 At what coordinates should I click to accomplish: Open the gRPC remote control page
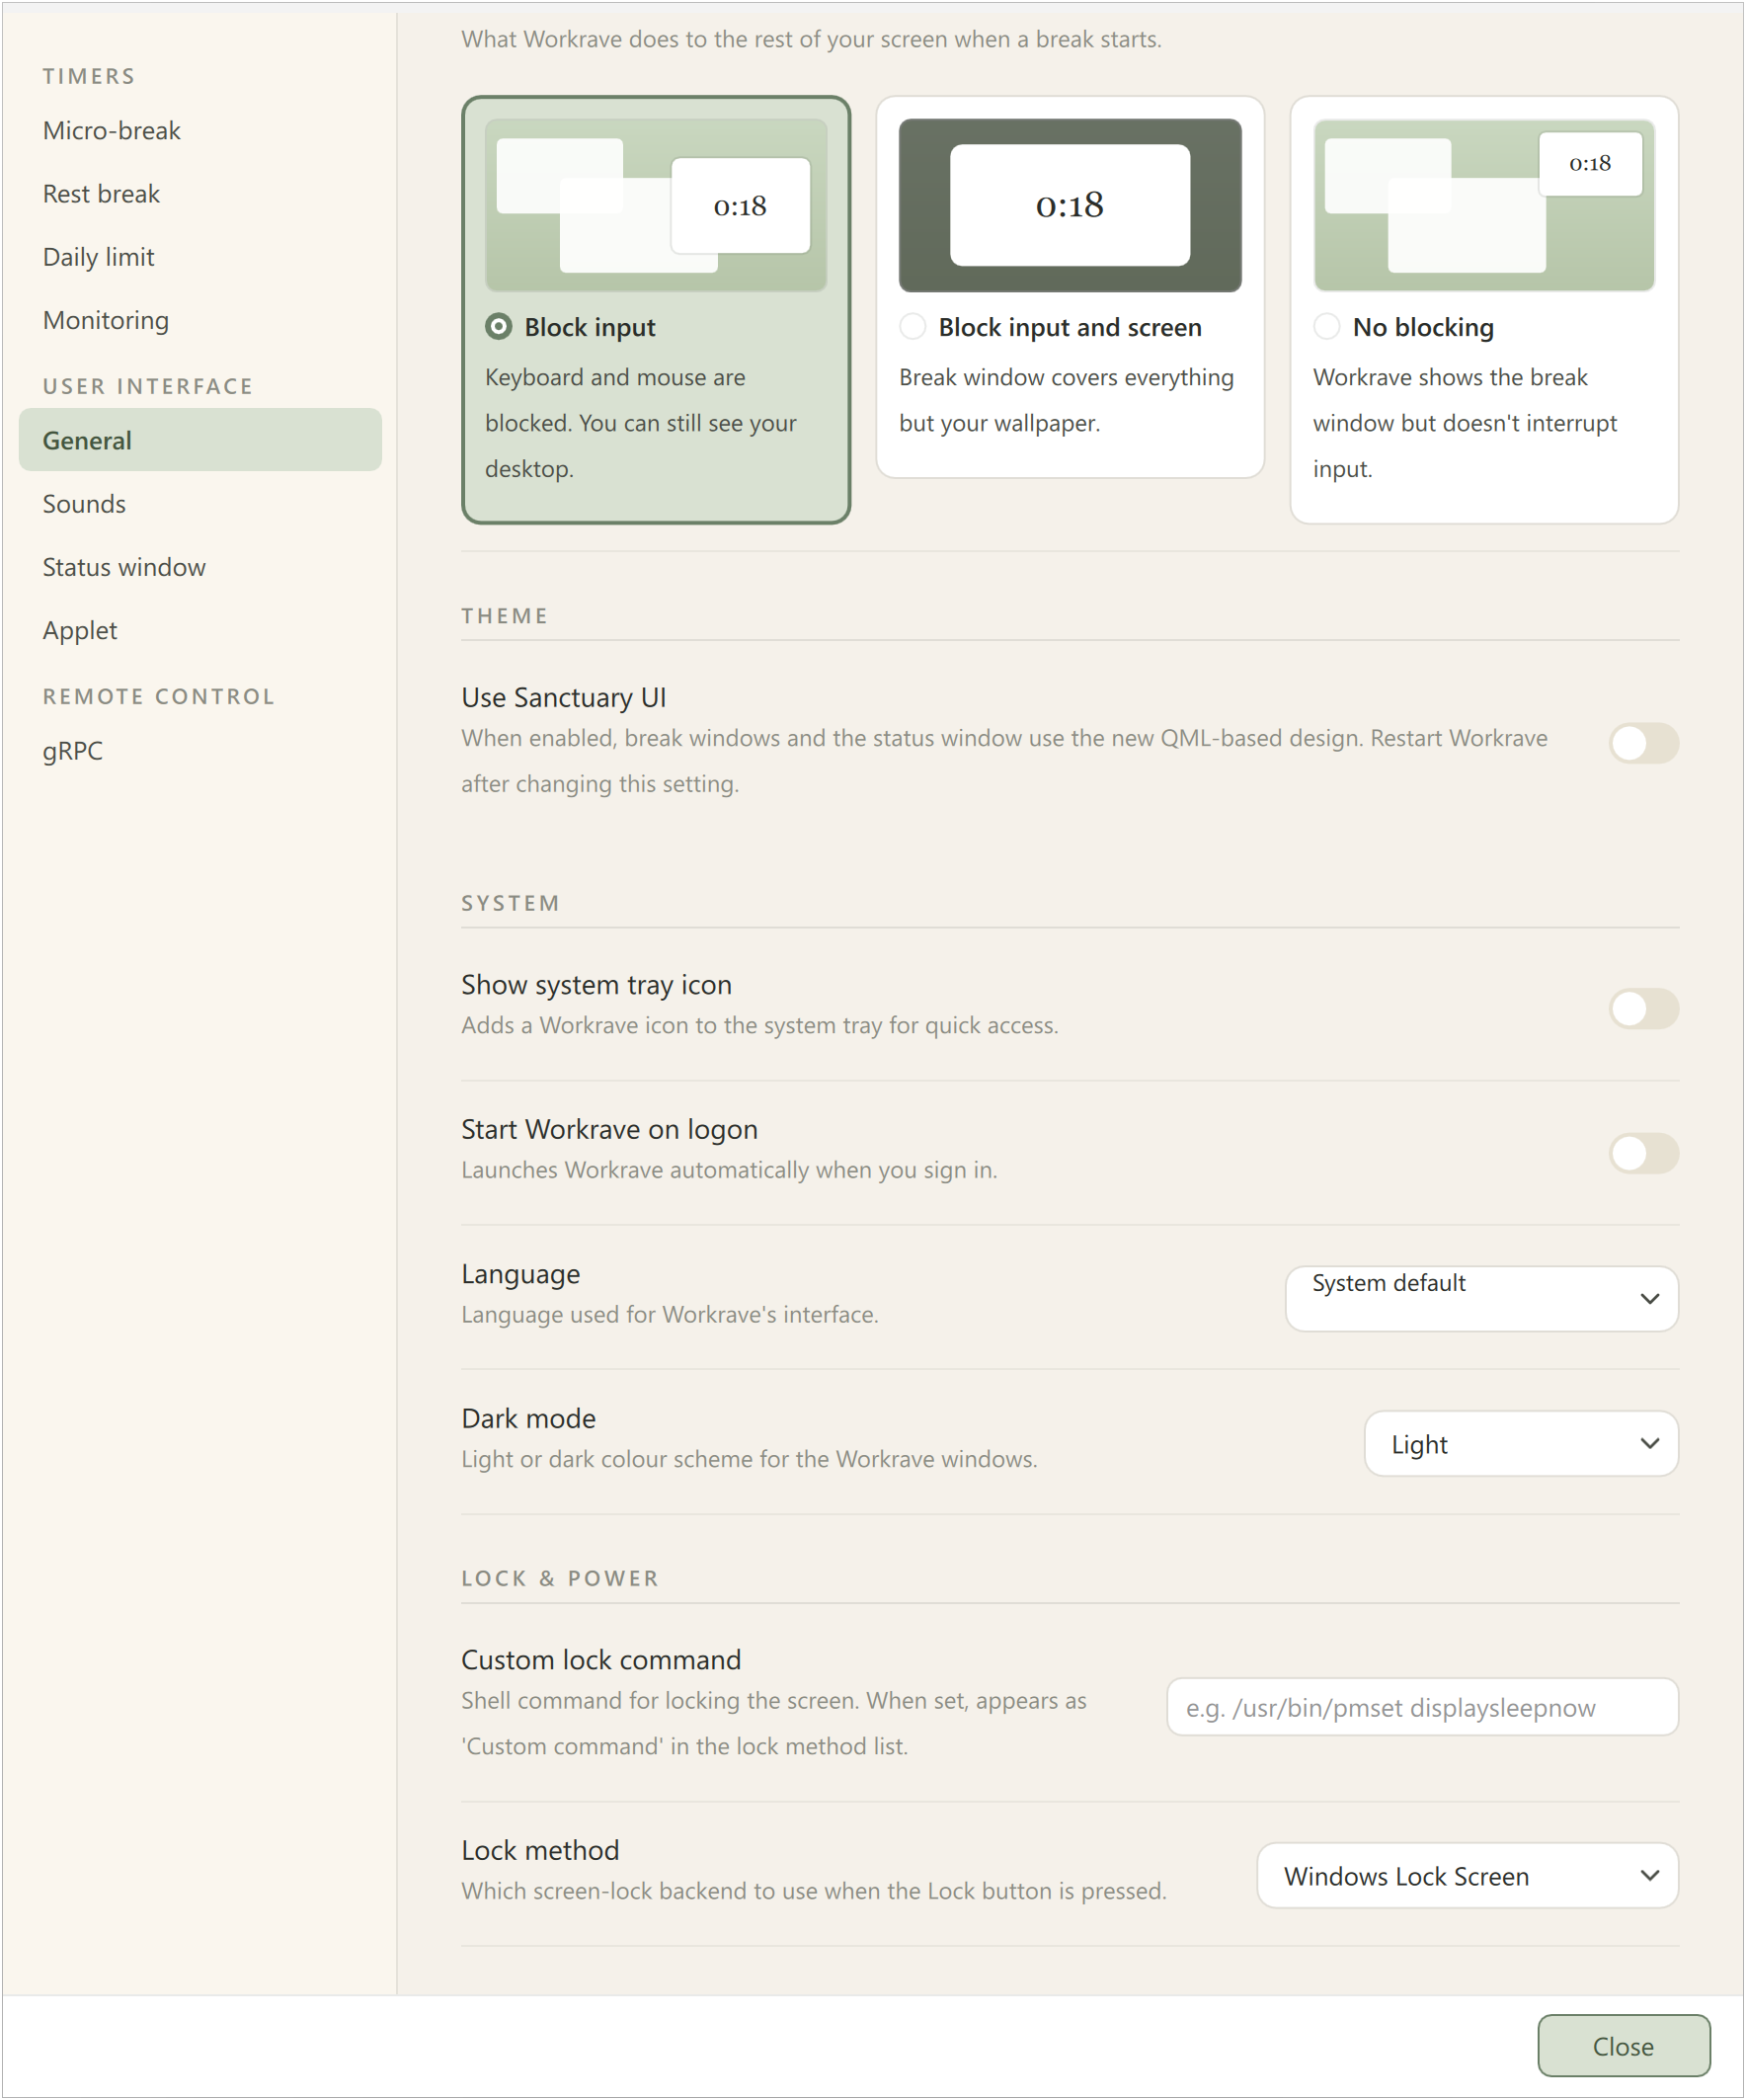(x=200, y=750)
